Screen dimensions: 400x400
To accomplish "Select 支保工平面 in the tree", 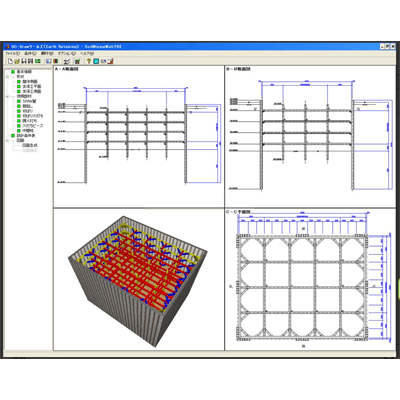I will pos(32,86).
